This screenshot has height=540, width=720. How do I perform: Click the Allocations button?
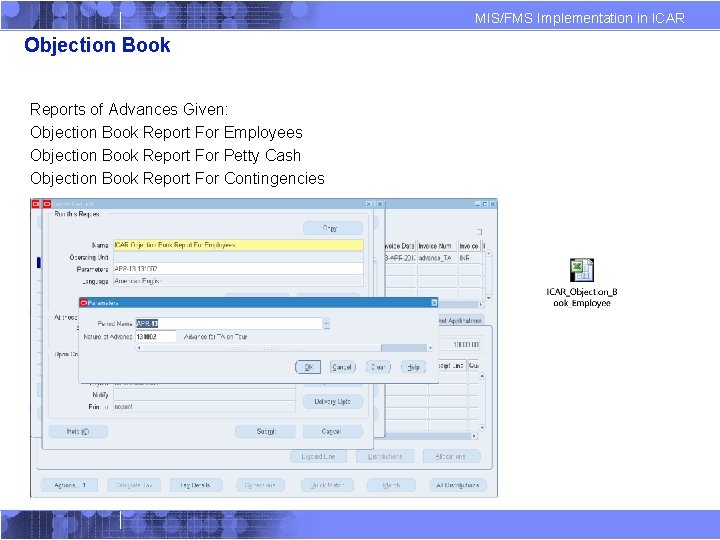point(451,457)
